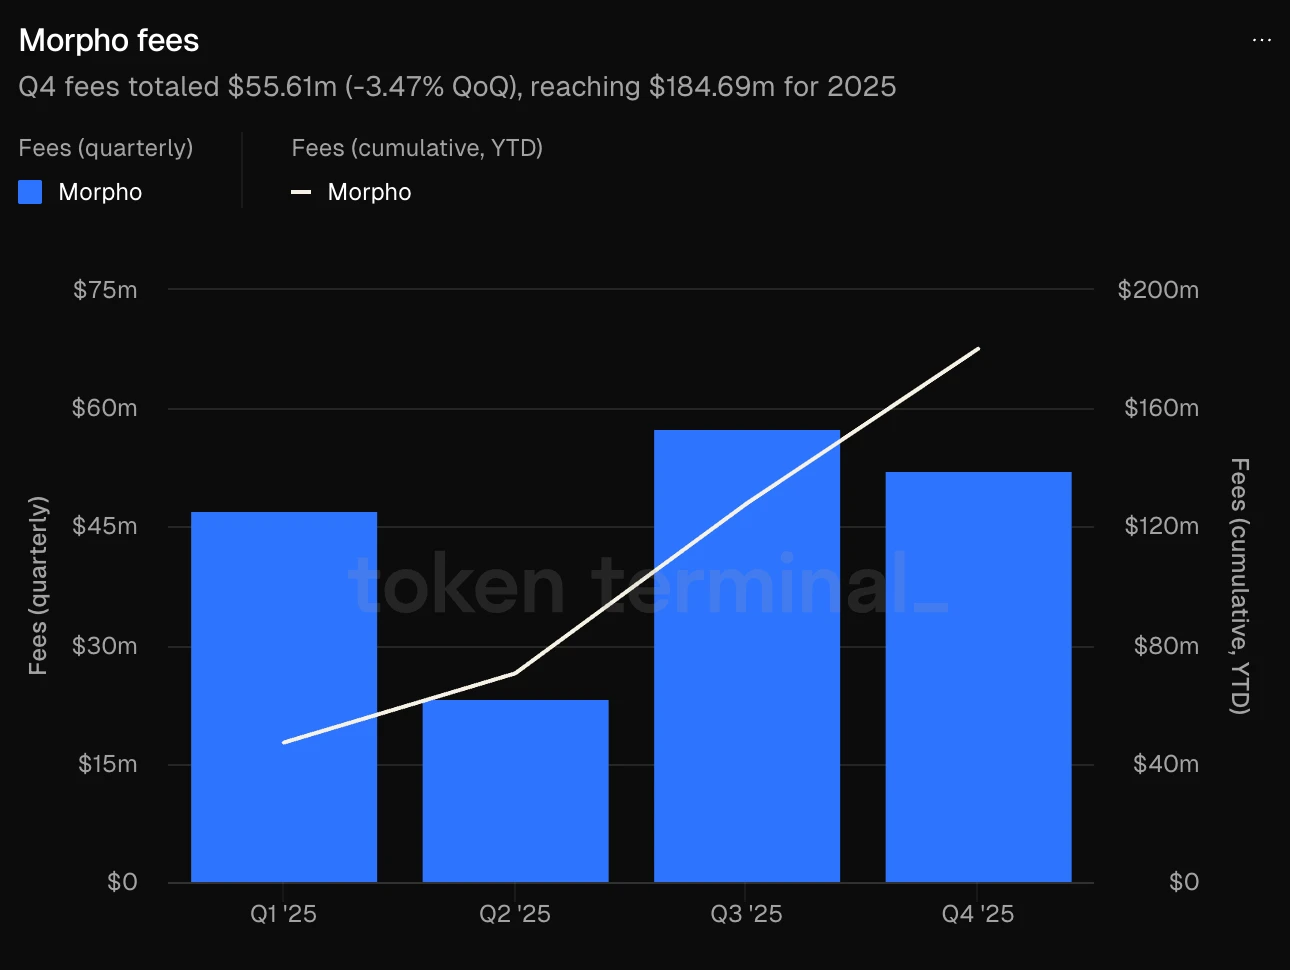The height and width of the screenshot is (970, 1290).
Task: Click the Q2 '25 blue bar
Action: click(515, 790)
